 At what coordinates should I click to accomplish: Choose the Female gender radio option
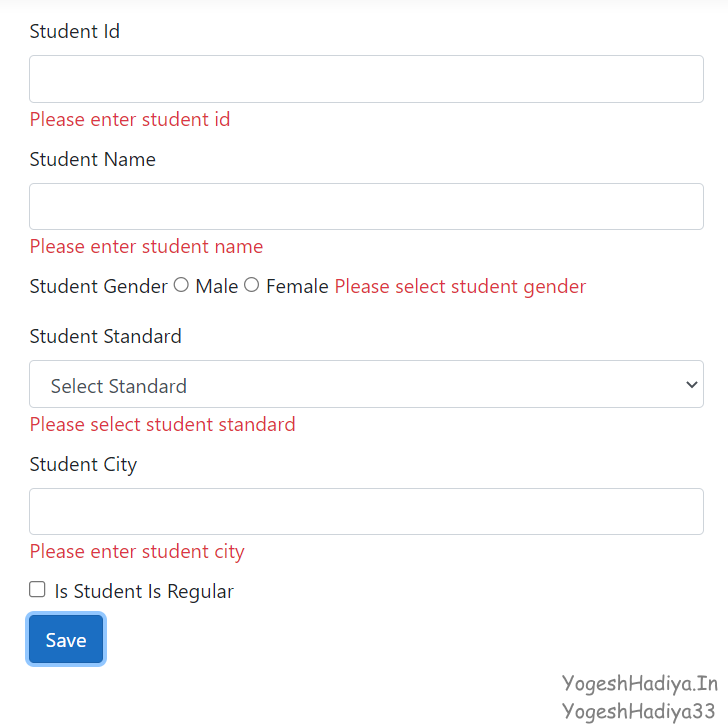(252, 285)
